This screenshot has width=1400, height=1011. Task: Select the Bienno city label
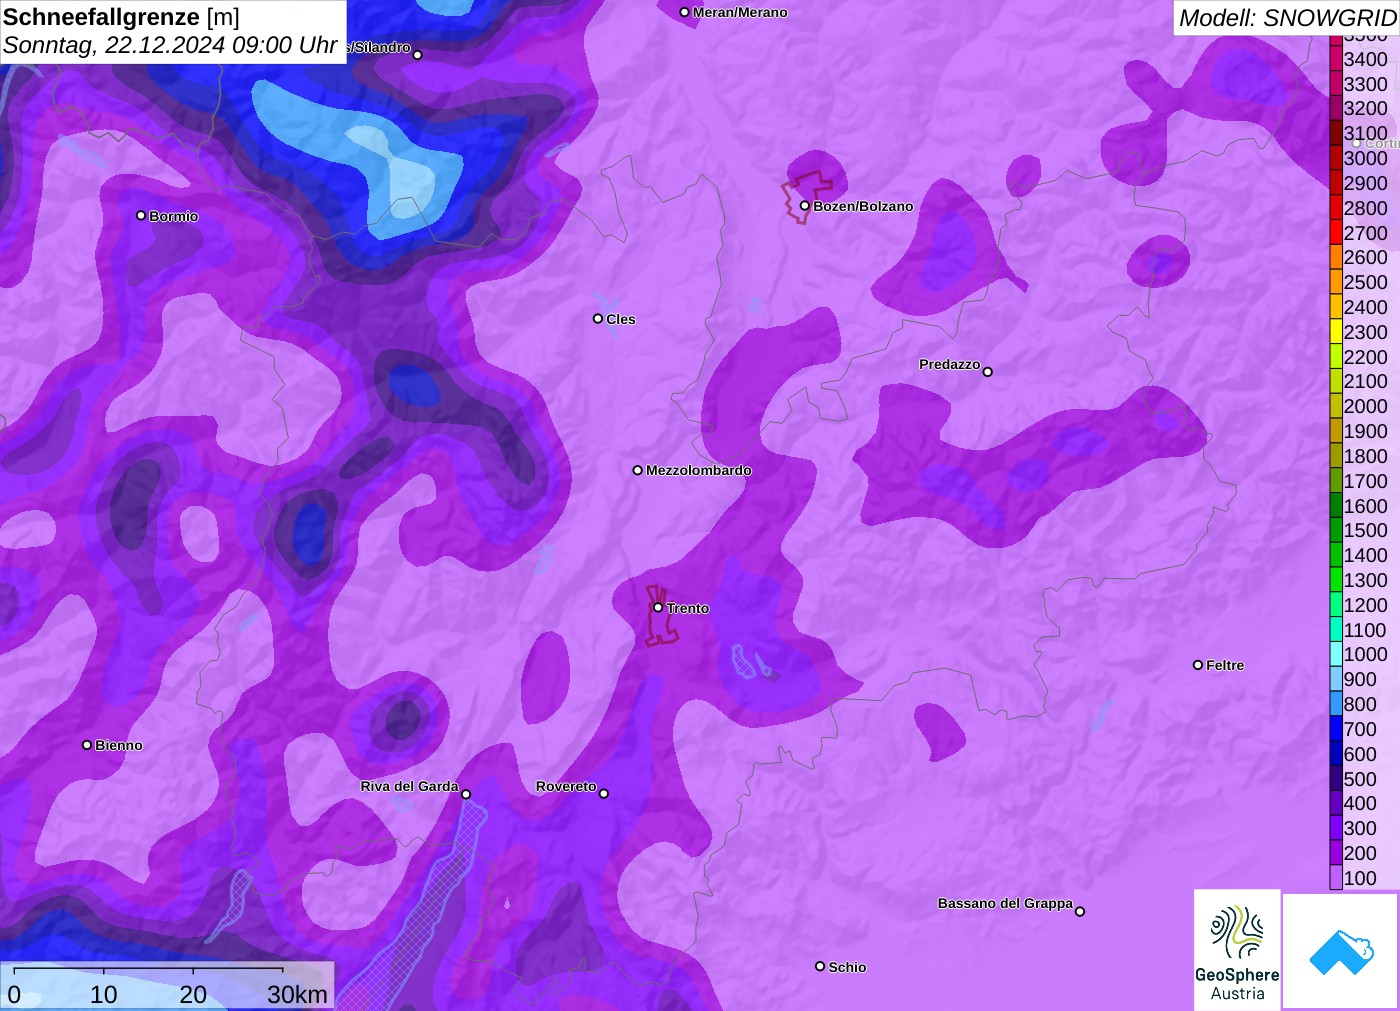click(119, 745)
